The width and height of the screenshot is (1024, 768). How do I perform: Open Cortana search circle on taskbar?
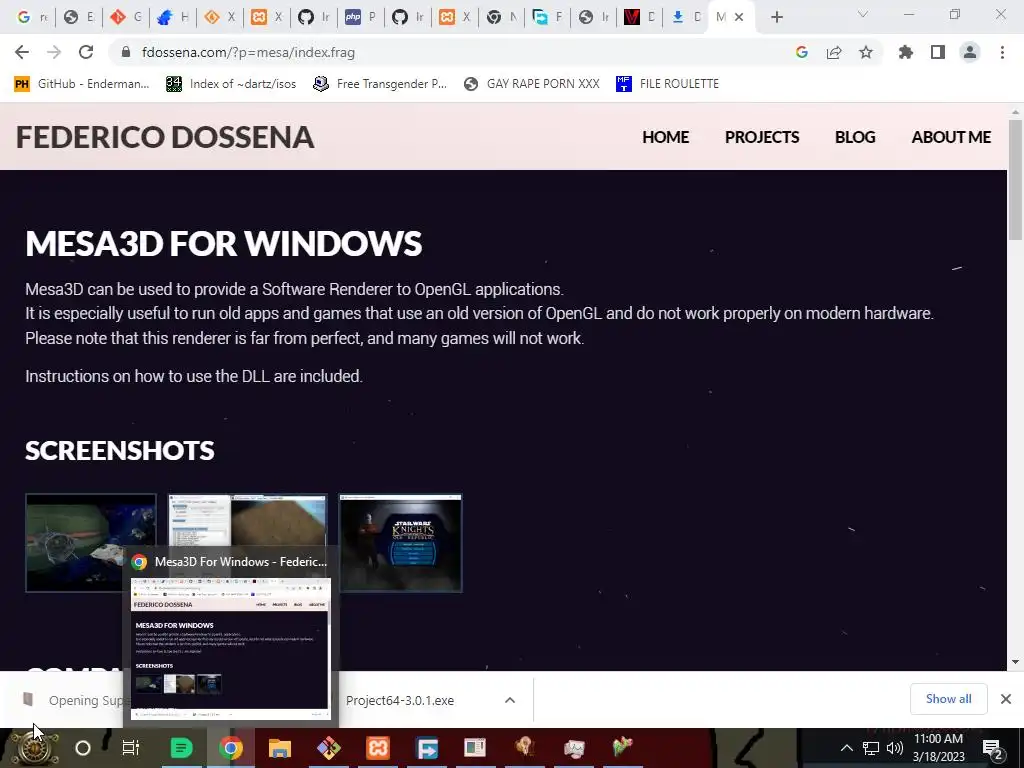point(83,748)
